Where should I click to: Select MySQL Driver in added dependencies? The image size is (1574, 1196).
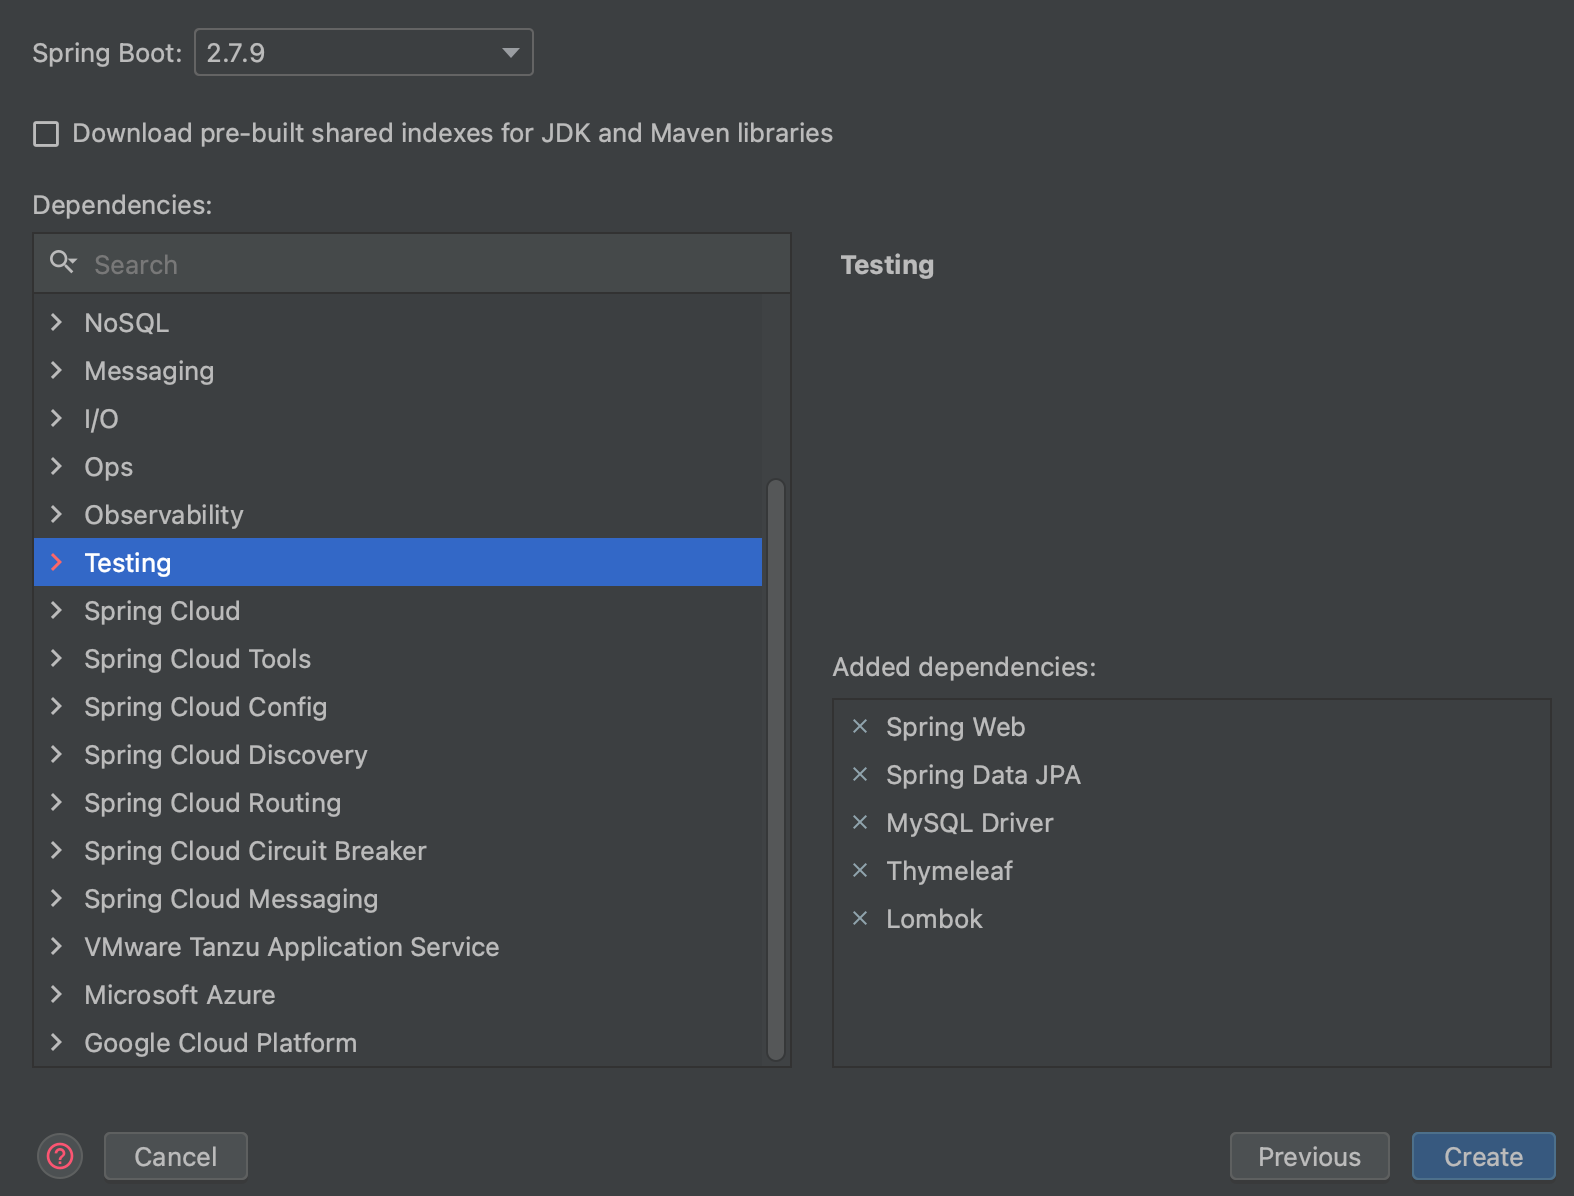pos(970,823)
